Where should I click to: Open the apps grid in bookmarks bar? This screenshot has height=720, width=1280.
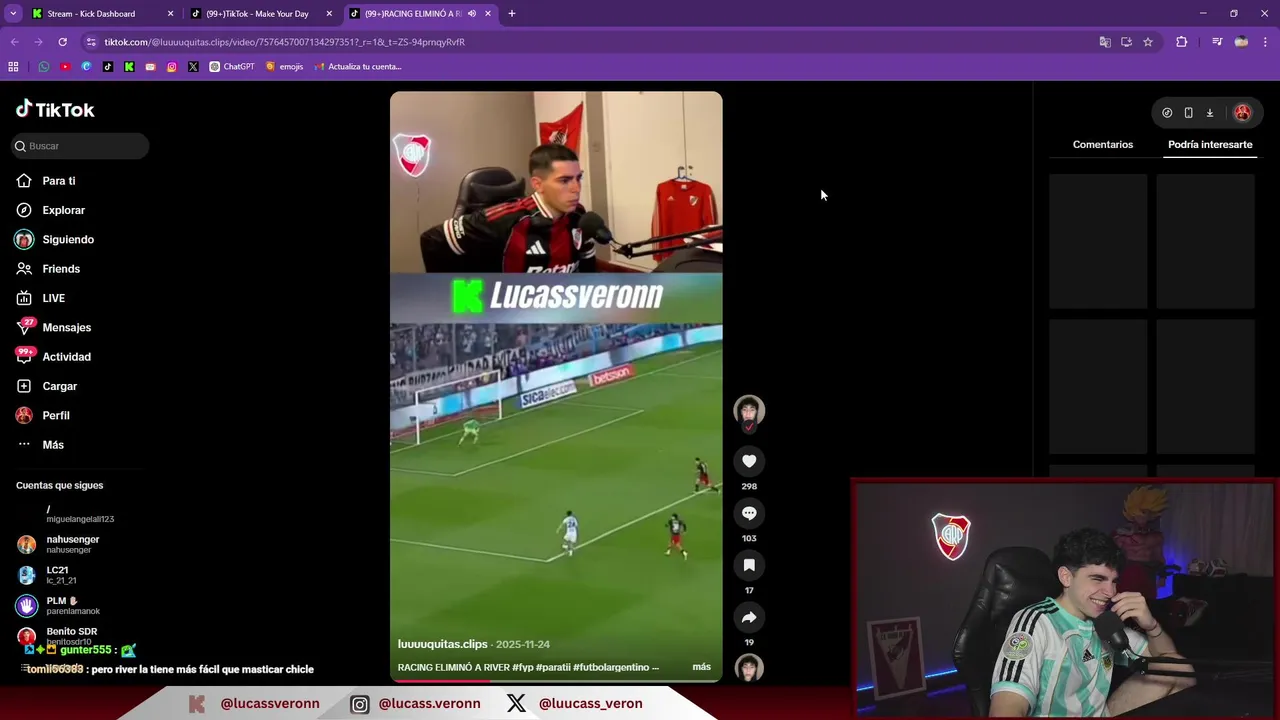(x=13, y=67)
